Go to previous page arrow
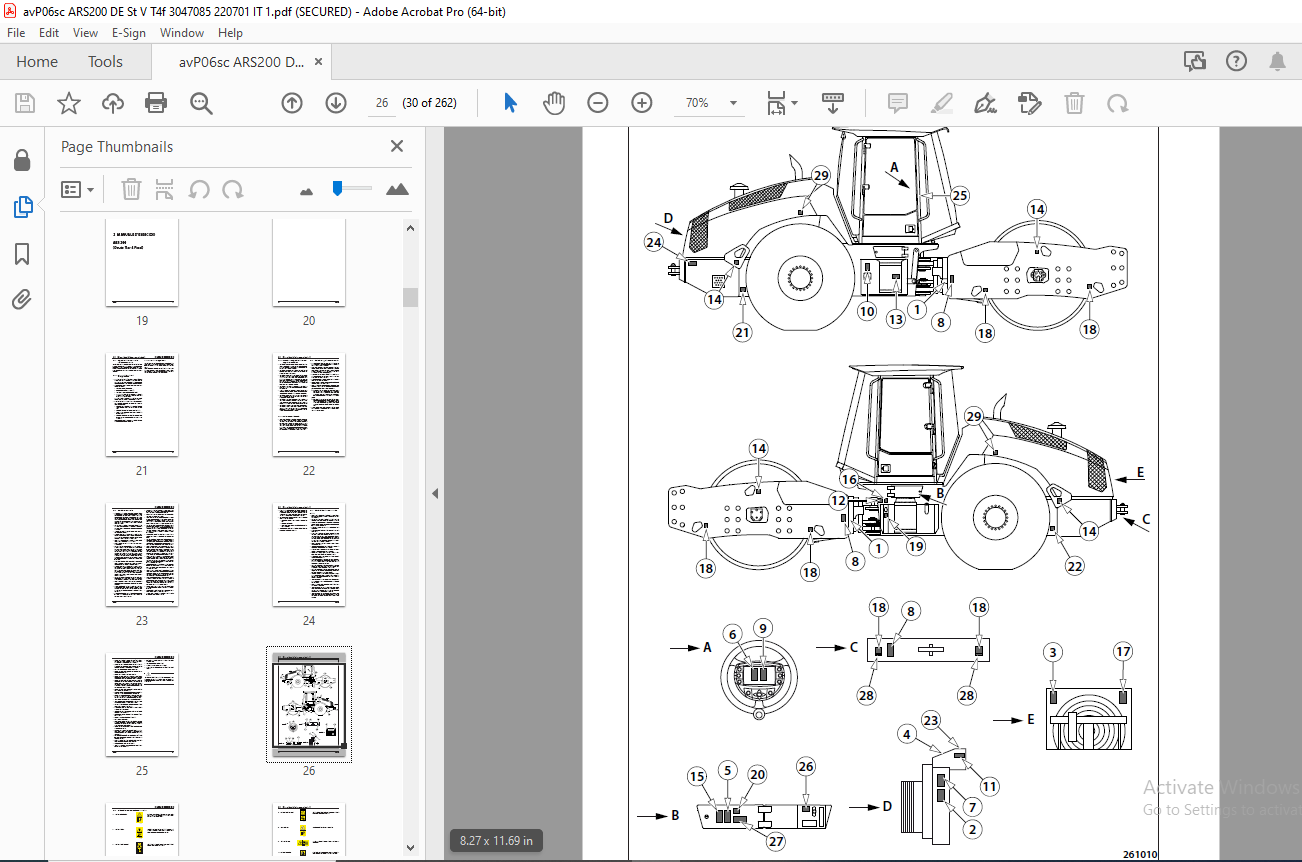Viewport: 1302px width, 862px height. point(292,103)
